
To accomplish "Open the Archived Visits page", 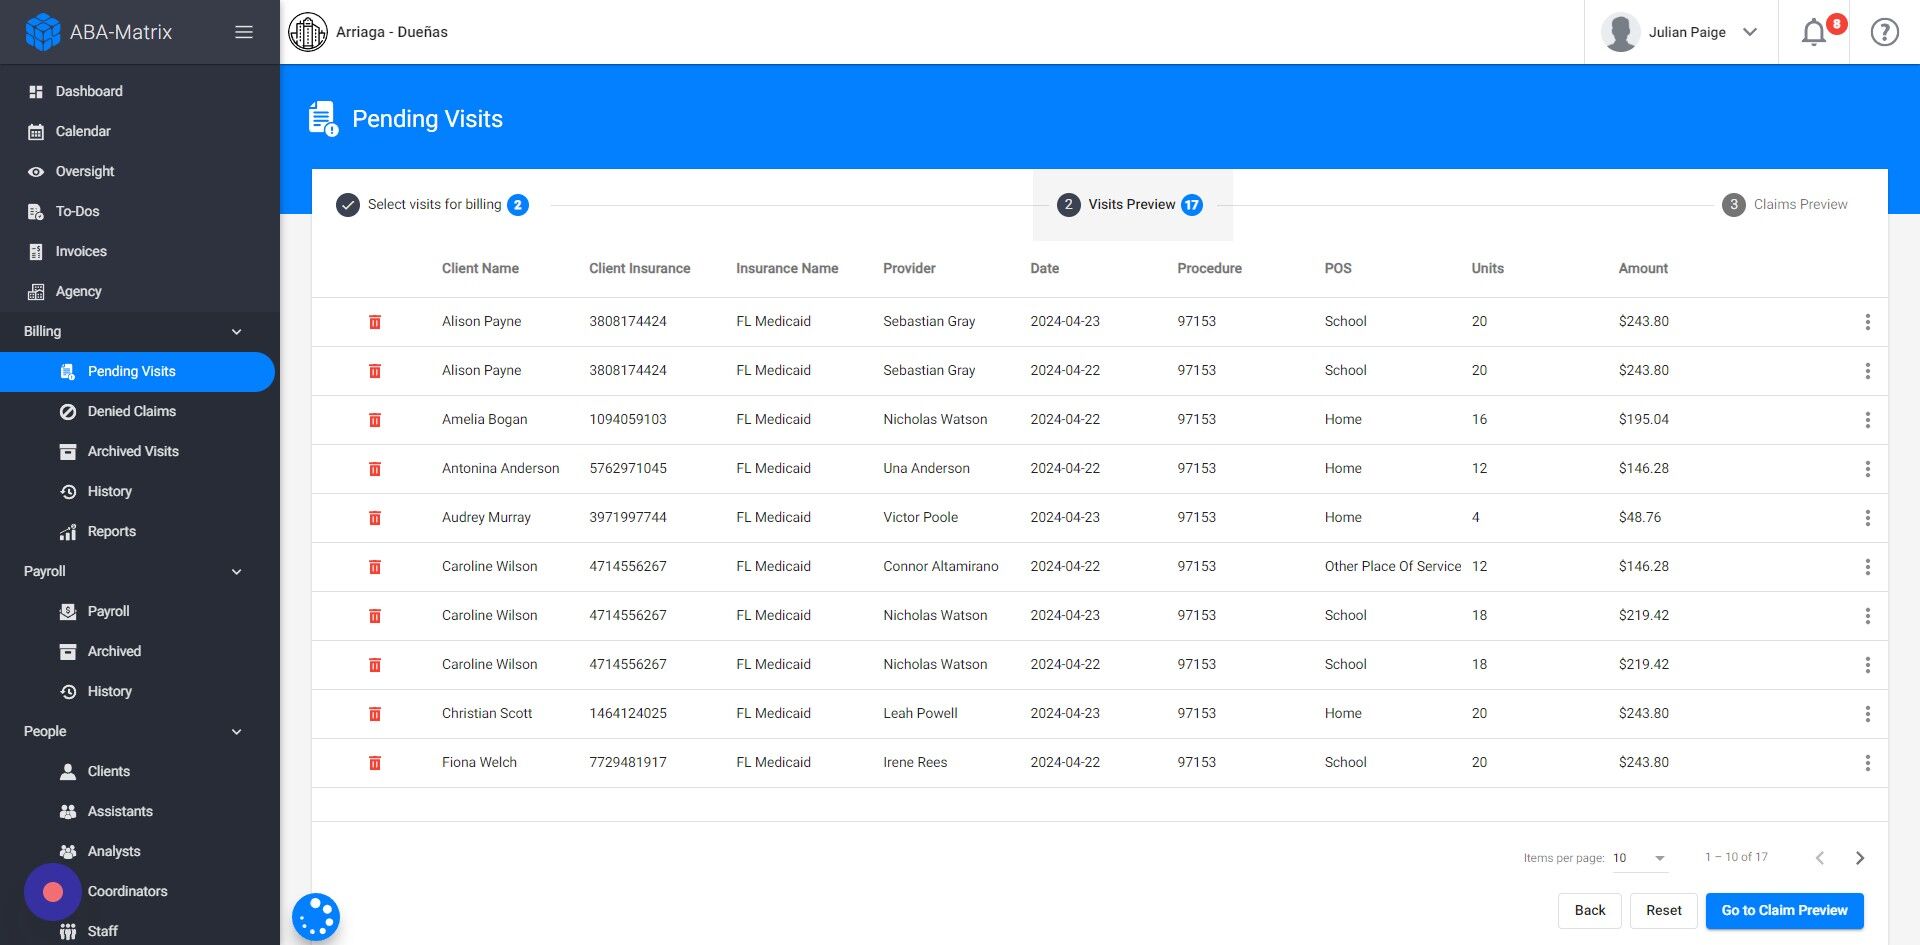I will click(134, 451).
